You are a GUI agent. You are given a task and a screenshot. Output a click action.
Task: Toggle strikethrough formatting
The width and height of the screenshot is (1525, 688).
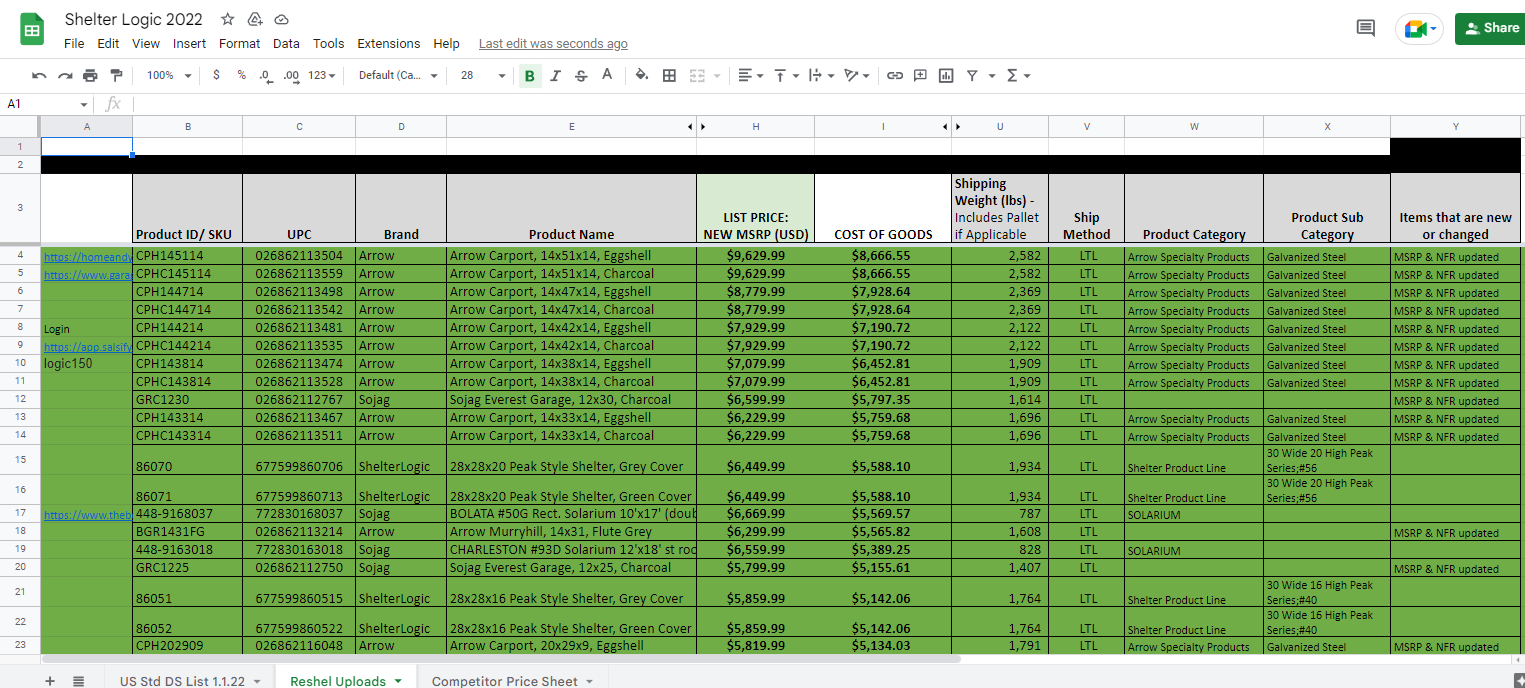point(581,75)
